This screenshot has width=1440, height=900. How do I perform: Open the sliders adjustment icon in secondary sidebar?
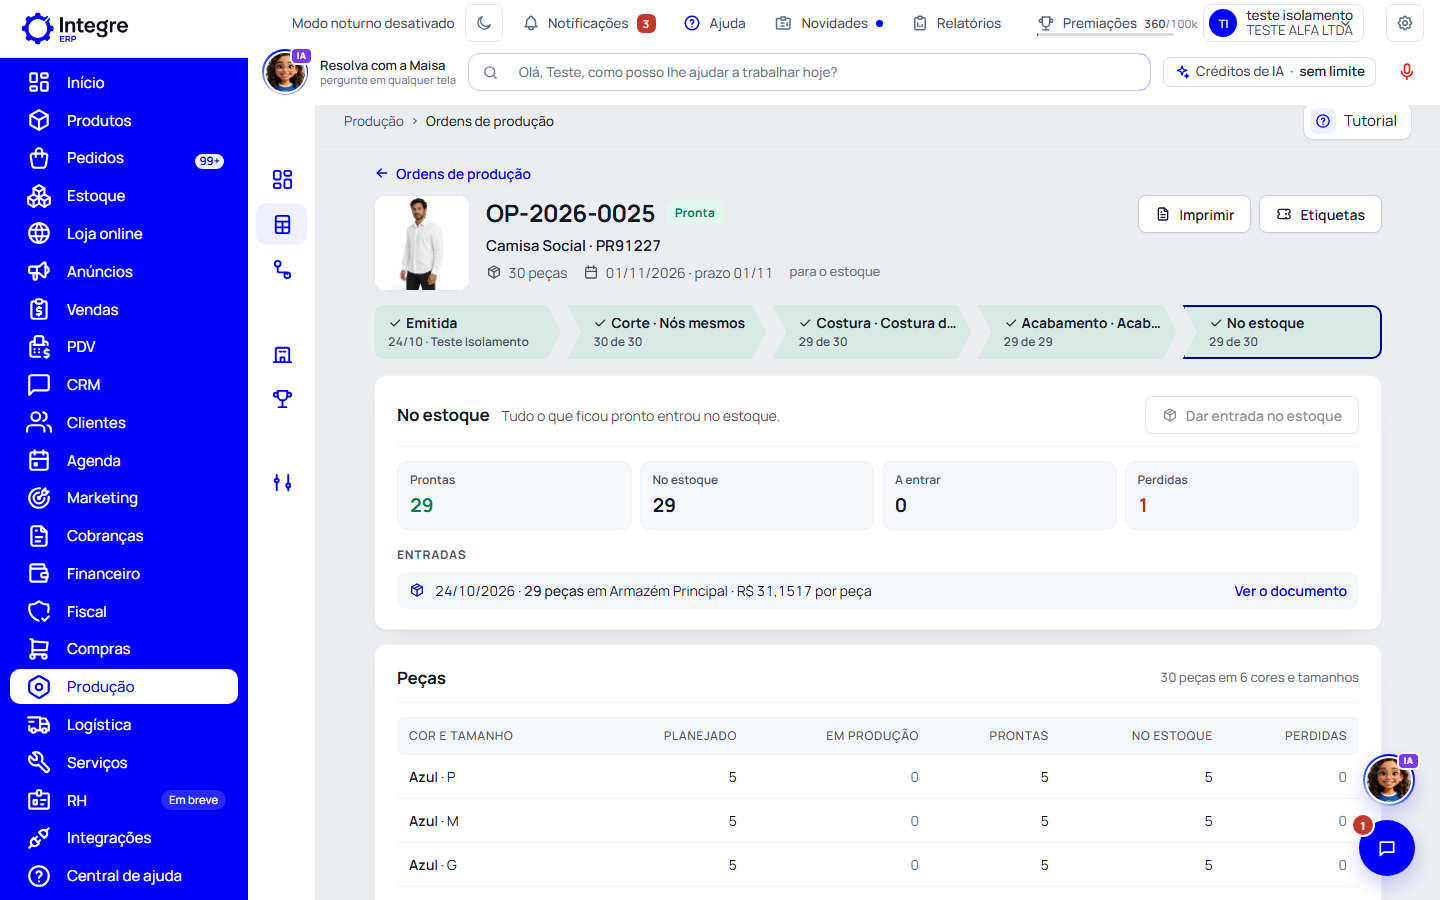[282, 483]
